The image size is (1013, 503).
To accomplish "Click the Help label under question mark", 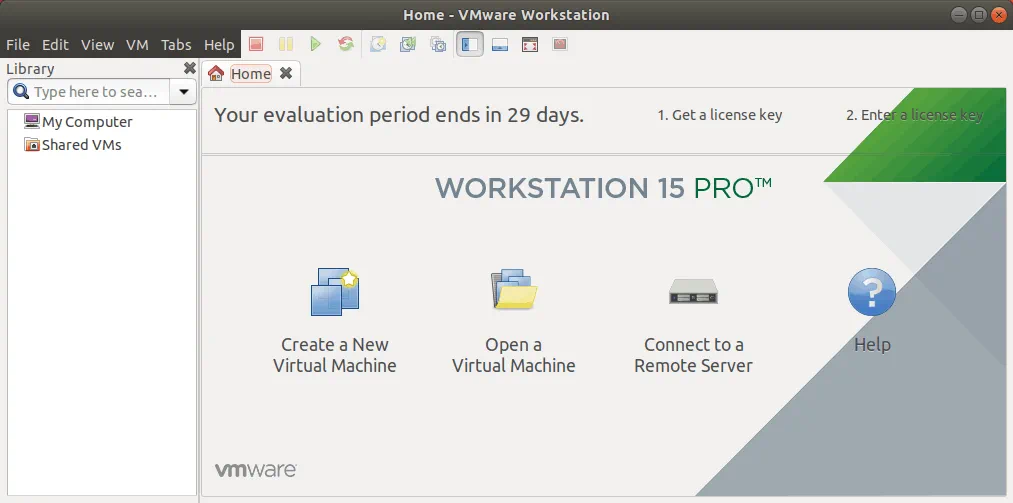I will [x=872, y=345].
